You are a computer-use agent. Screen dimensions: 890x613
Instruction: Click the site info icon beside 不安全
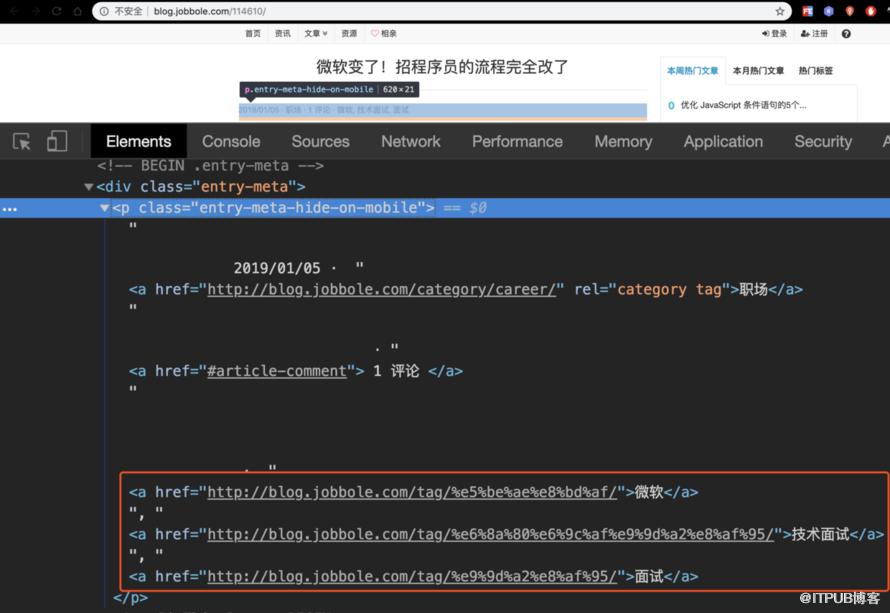[104, 11]
